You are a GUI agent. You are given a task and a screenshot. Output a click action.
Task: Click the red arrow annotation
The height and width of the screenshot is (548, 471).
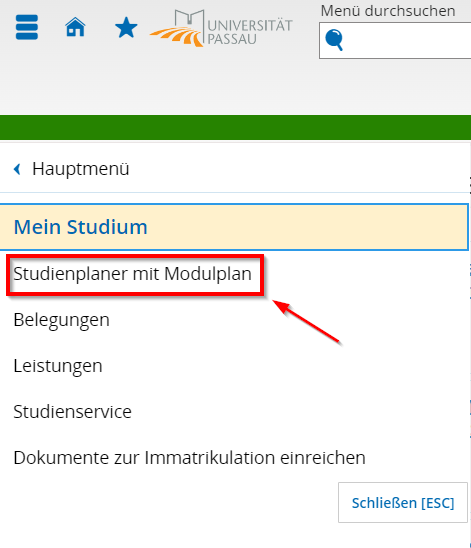tap(305, 321)
